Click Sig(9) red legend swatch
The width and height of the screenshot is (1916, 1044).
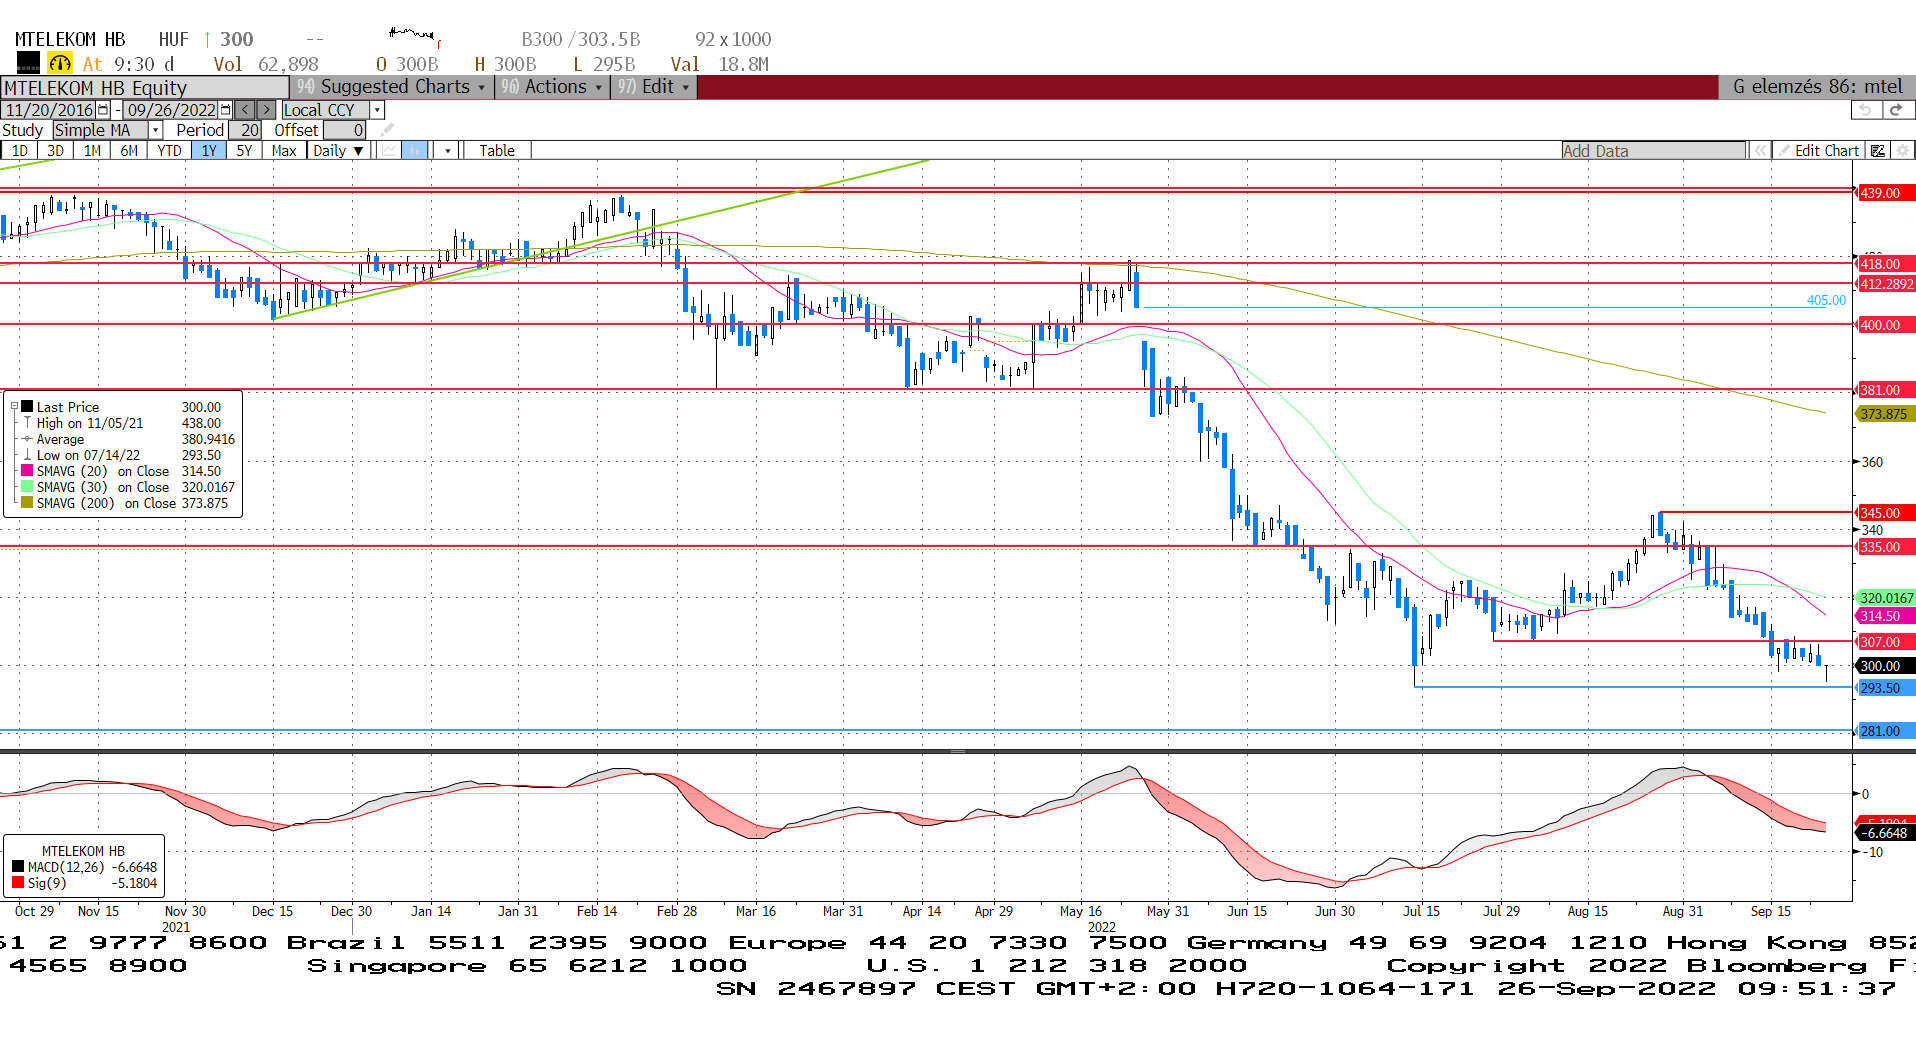coord(18,883)
